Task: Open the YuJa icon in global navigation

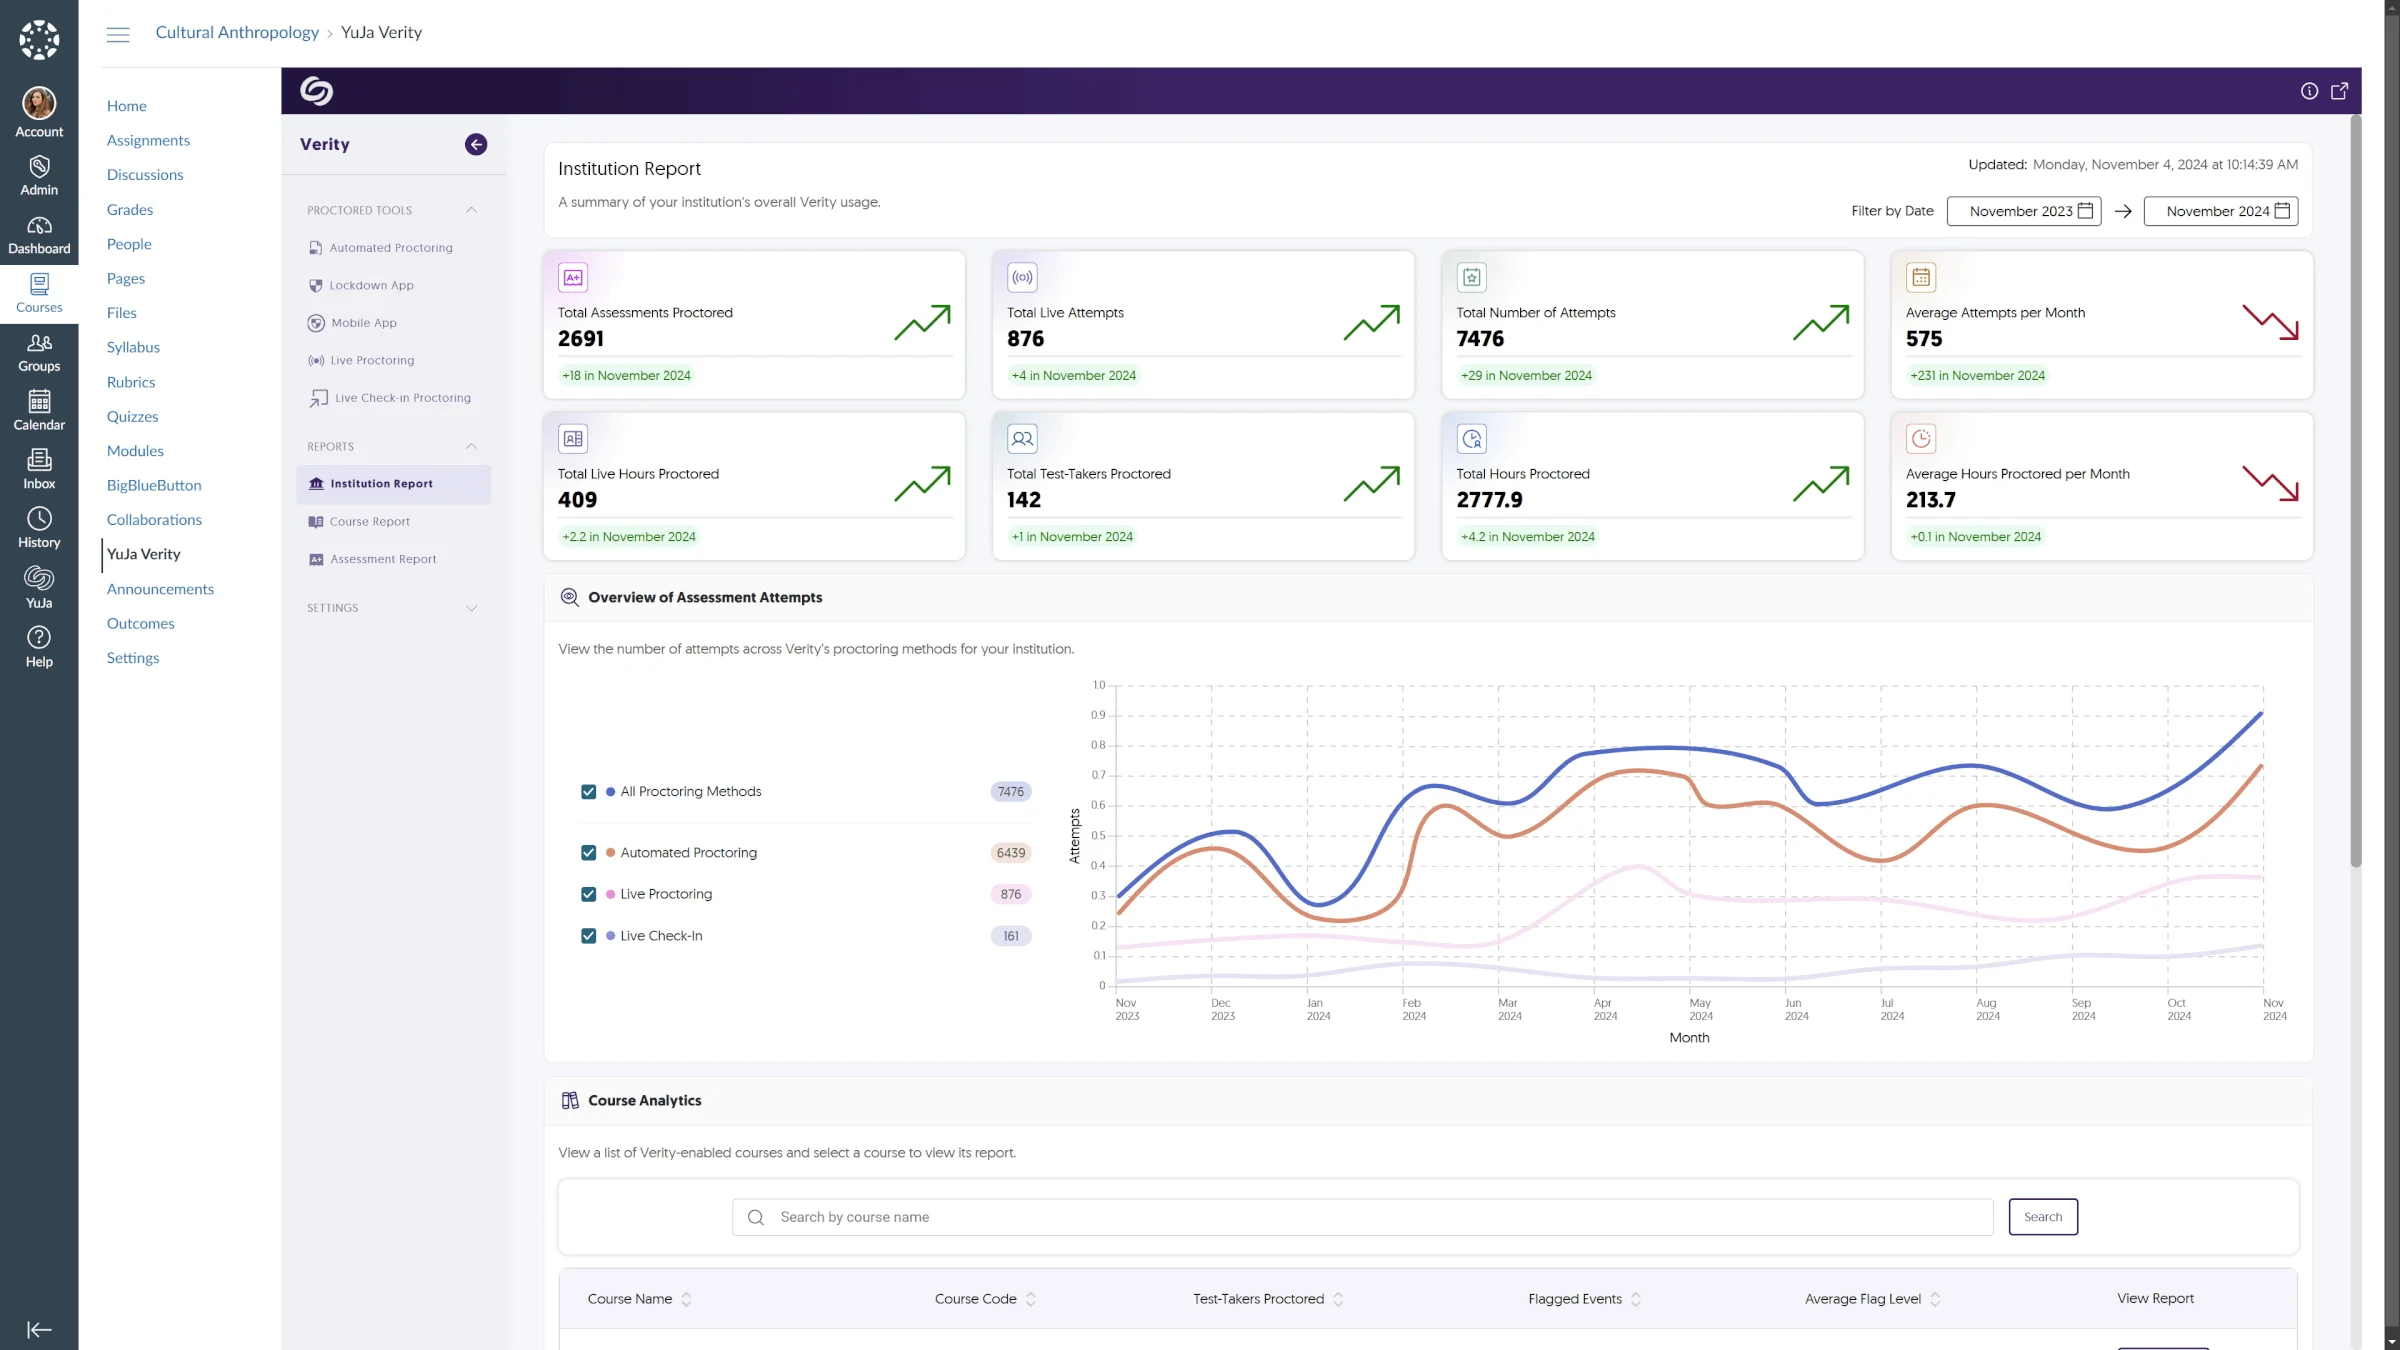Action: 39,588
